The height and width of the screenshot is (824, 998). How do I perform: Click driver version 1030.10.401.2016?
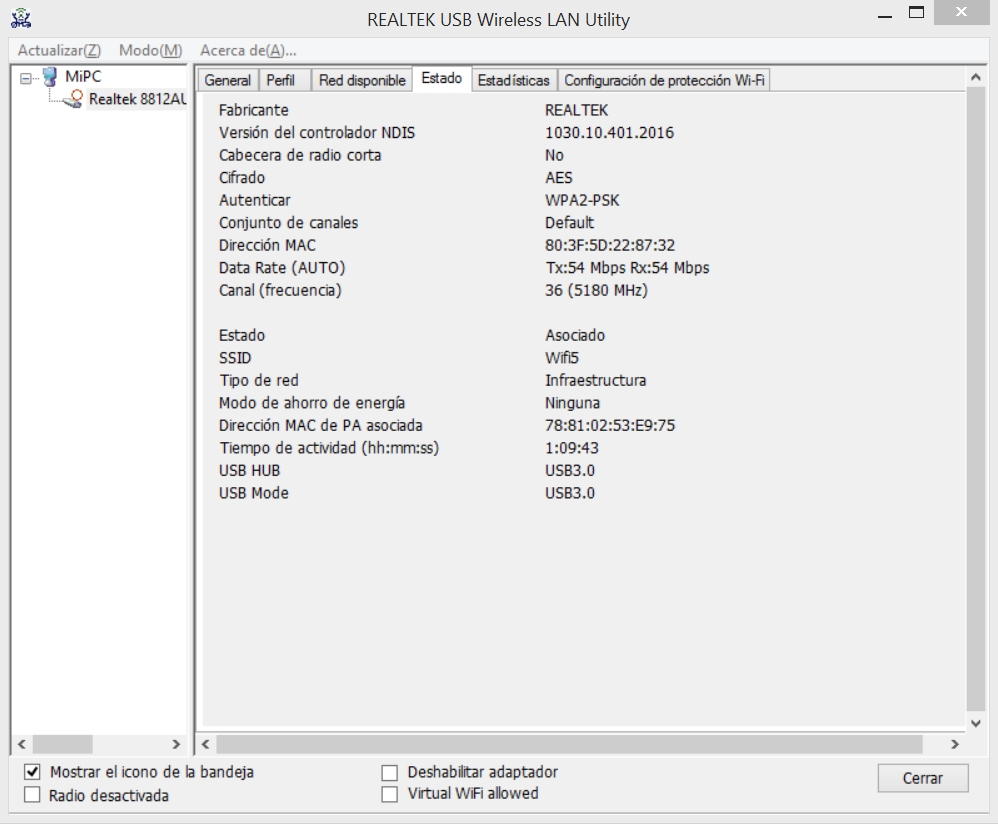pos(609,132)
